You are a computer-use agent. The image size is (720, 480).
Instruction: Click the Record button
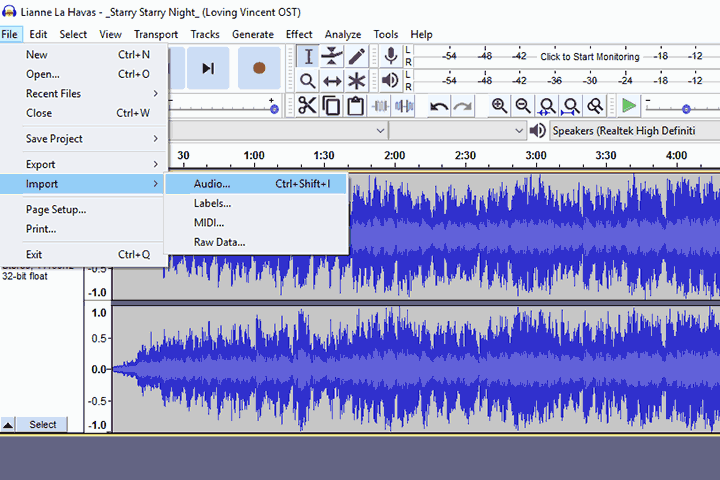259,68
